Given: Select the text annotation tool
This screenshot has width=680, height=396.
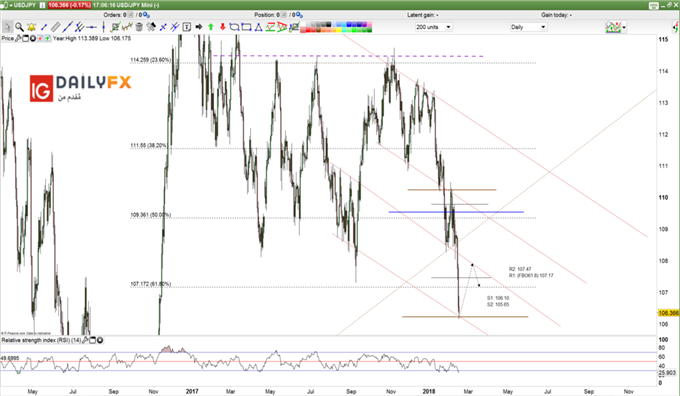Looking at the screenshot, I should click(x=186, y=27).
